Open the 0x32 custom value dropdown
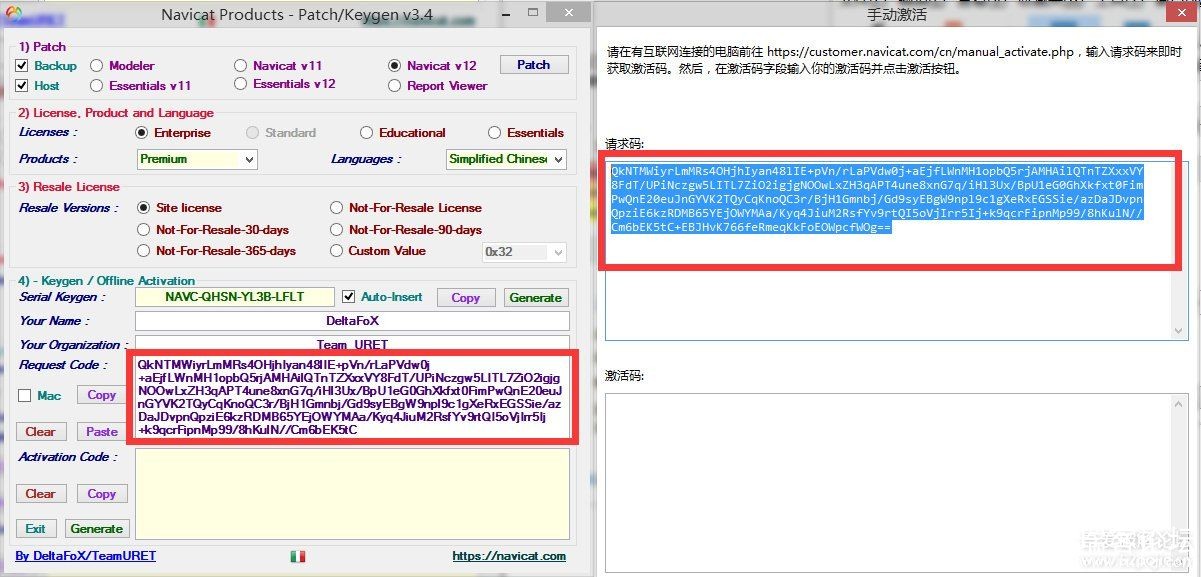Screen dimensions: 1201x577 point(525,252)
